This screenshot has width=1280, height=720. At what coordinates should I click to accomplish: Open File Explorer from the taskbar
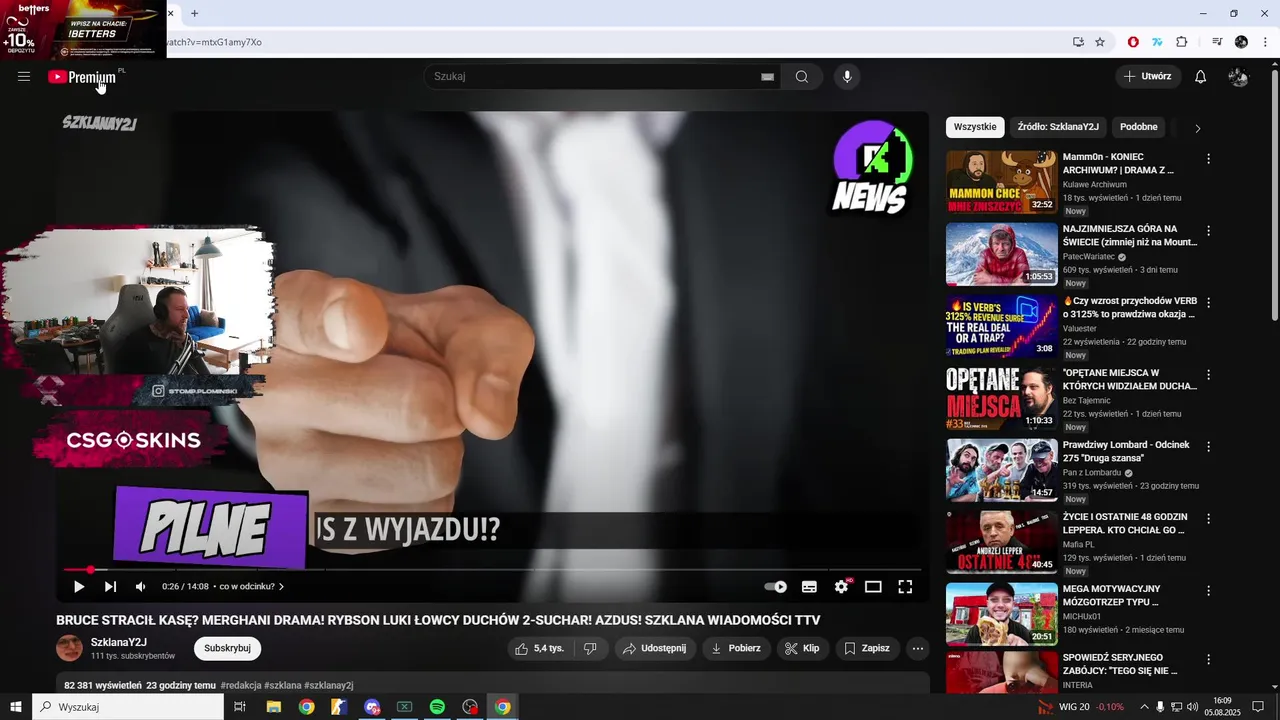point(273,707)
